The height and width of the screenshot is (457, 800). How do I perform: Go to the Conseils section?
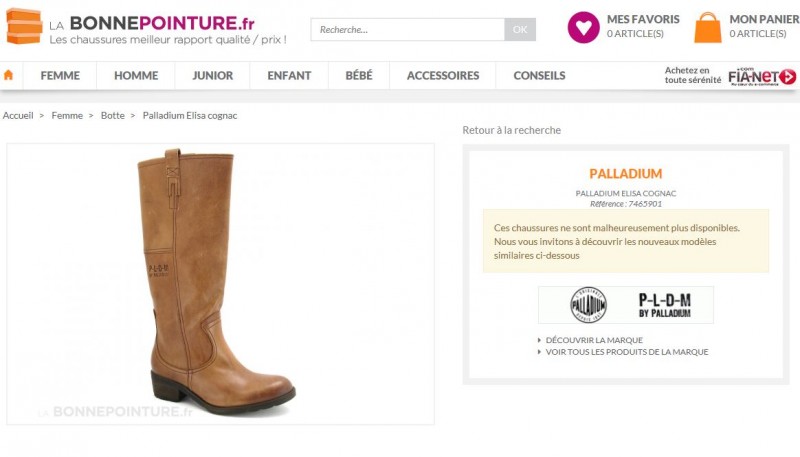539,76
